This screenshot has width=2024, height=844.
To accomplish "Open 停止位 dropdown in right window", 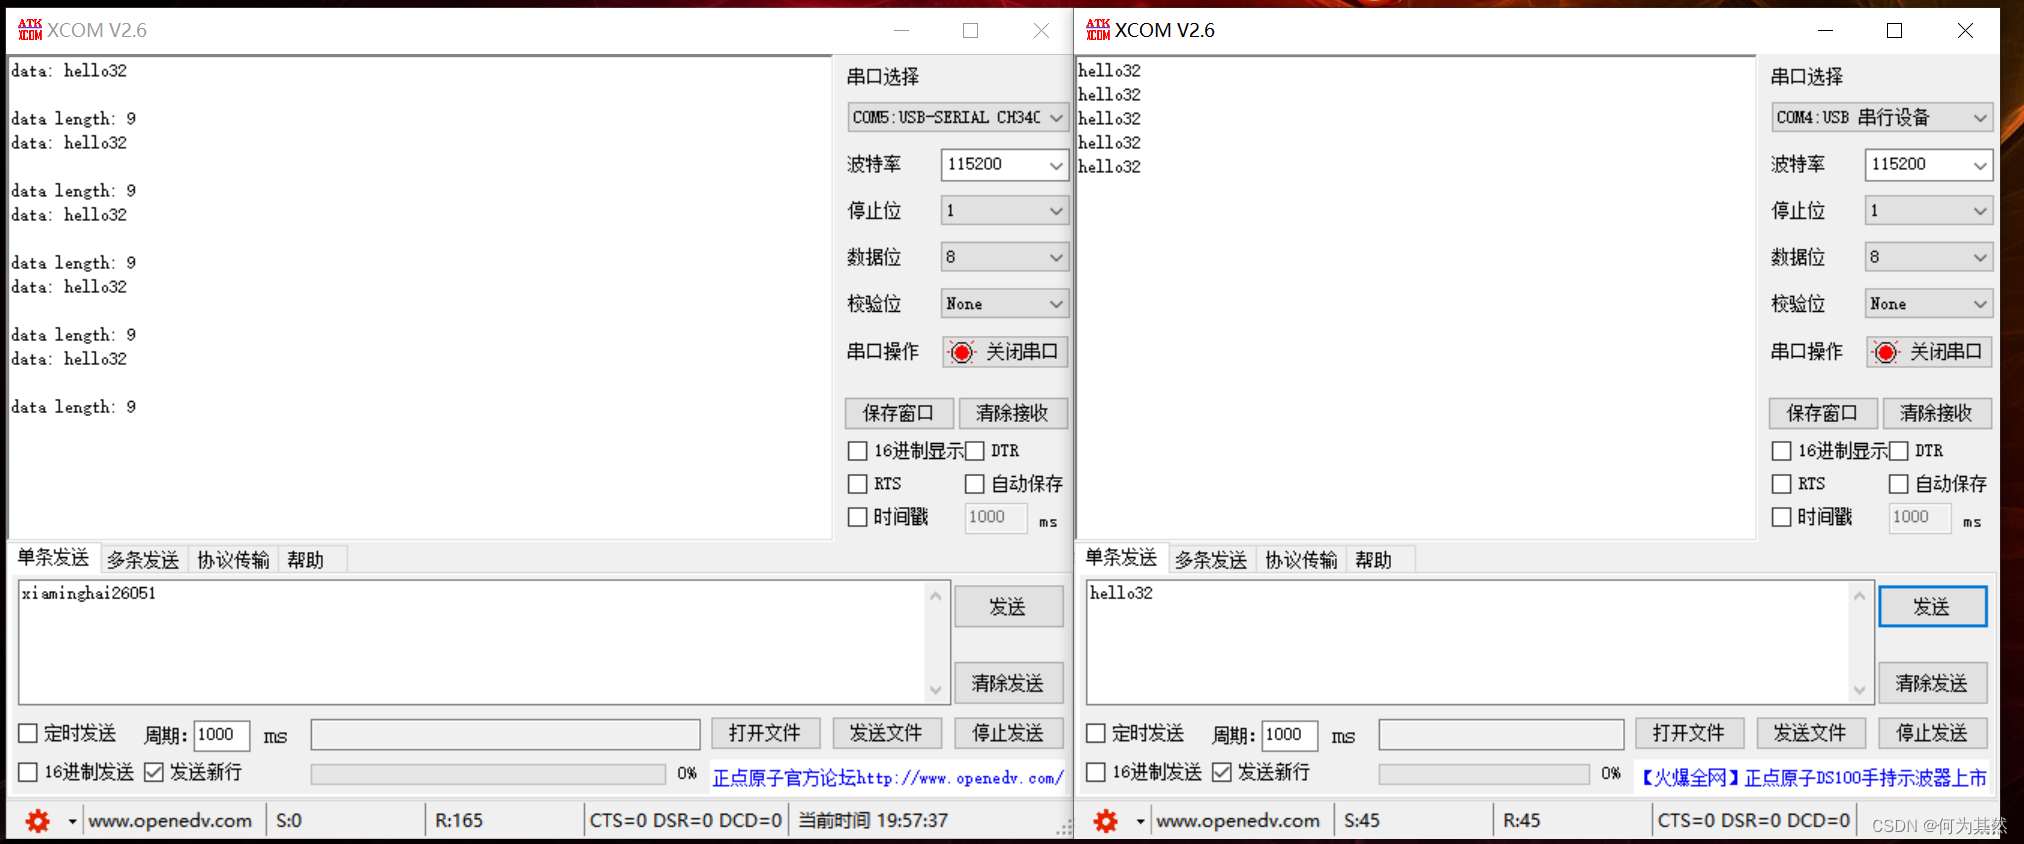I will (1929, 211).
